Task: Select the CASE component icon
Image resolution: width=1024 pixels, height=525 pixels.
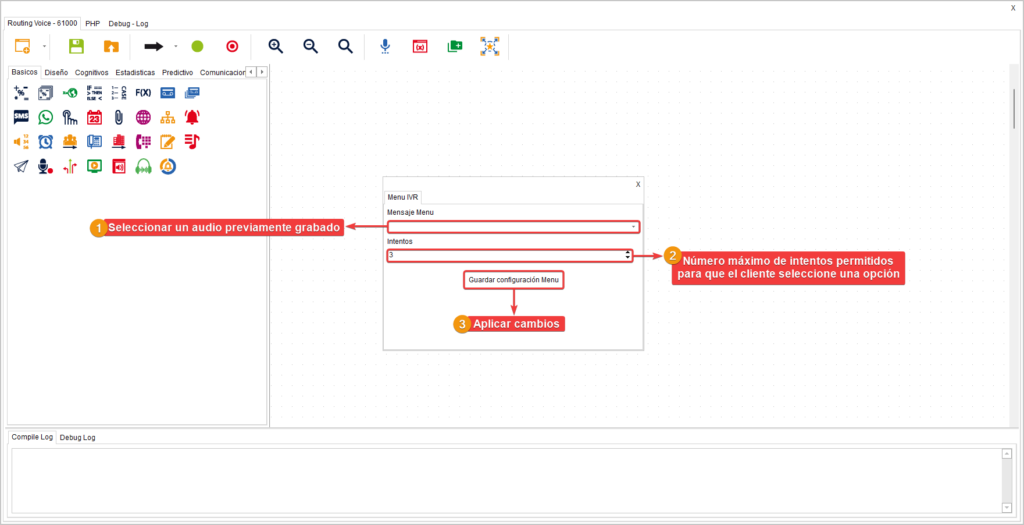Action: (x=119, y=93)
